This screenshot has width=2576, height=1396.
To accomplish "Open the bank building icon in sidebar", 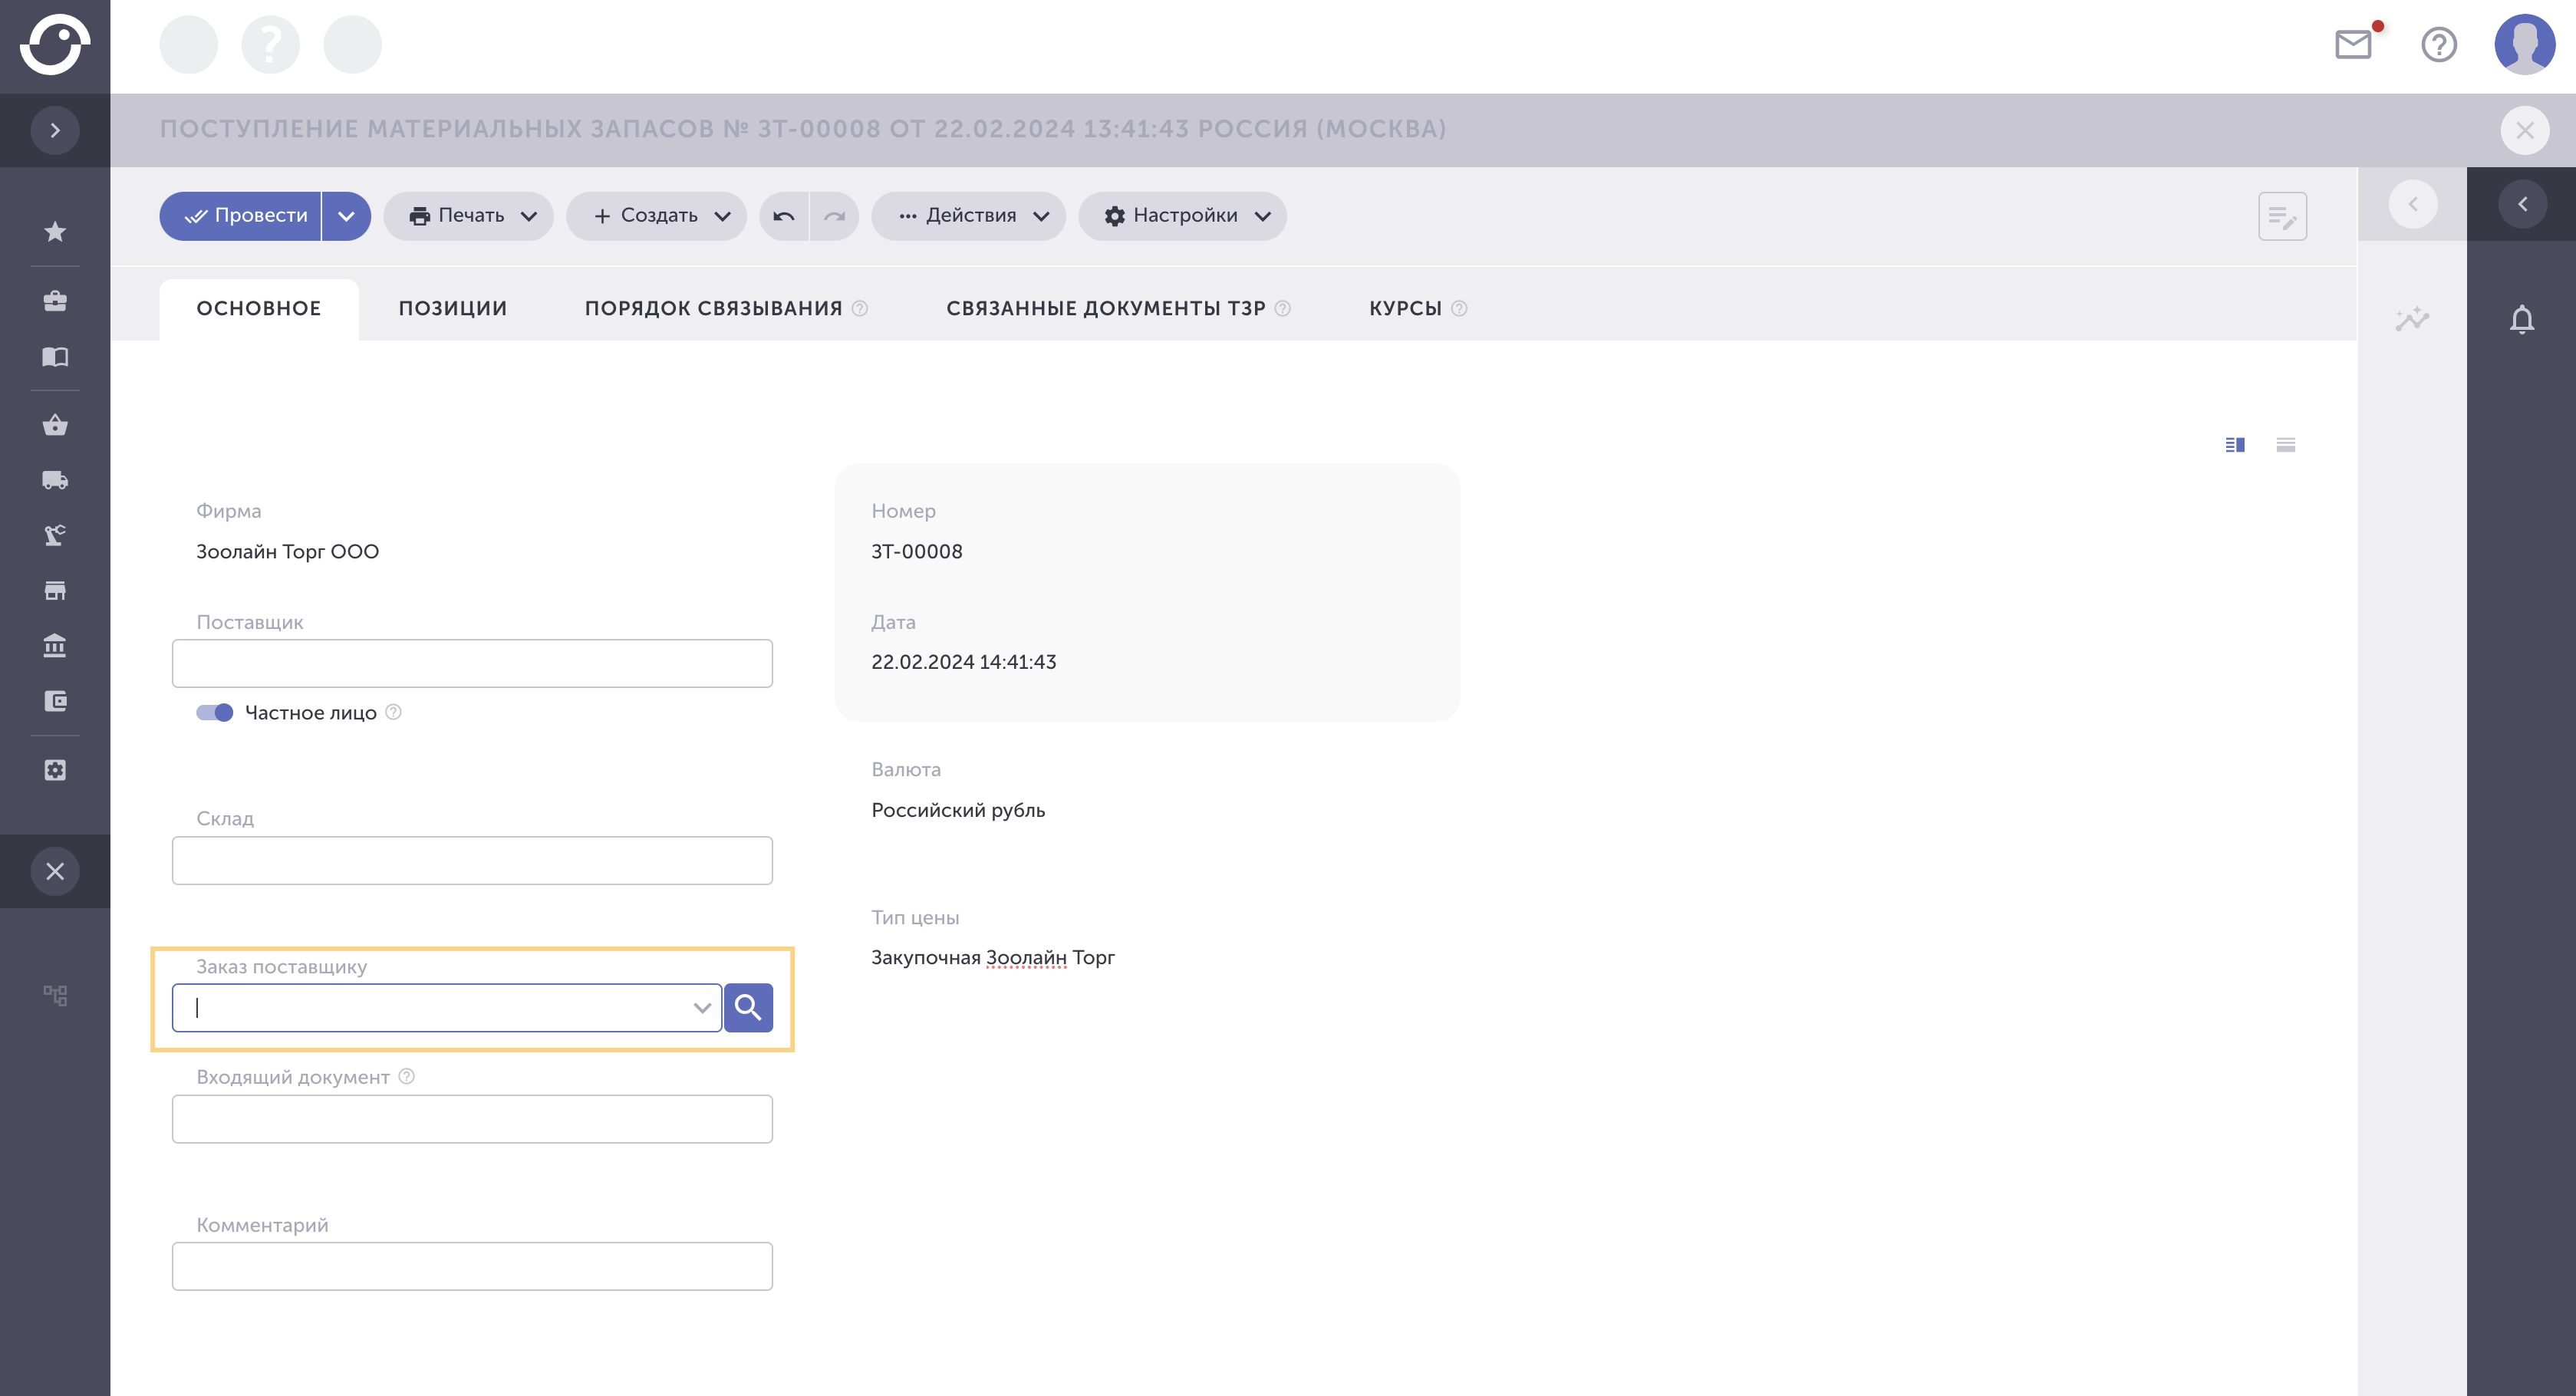I will point(55,645).
